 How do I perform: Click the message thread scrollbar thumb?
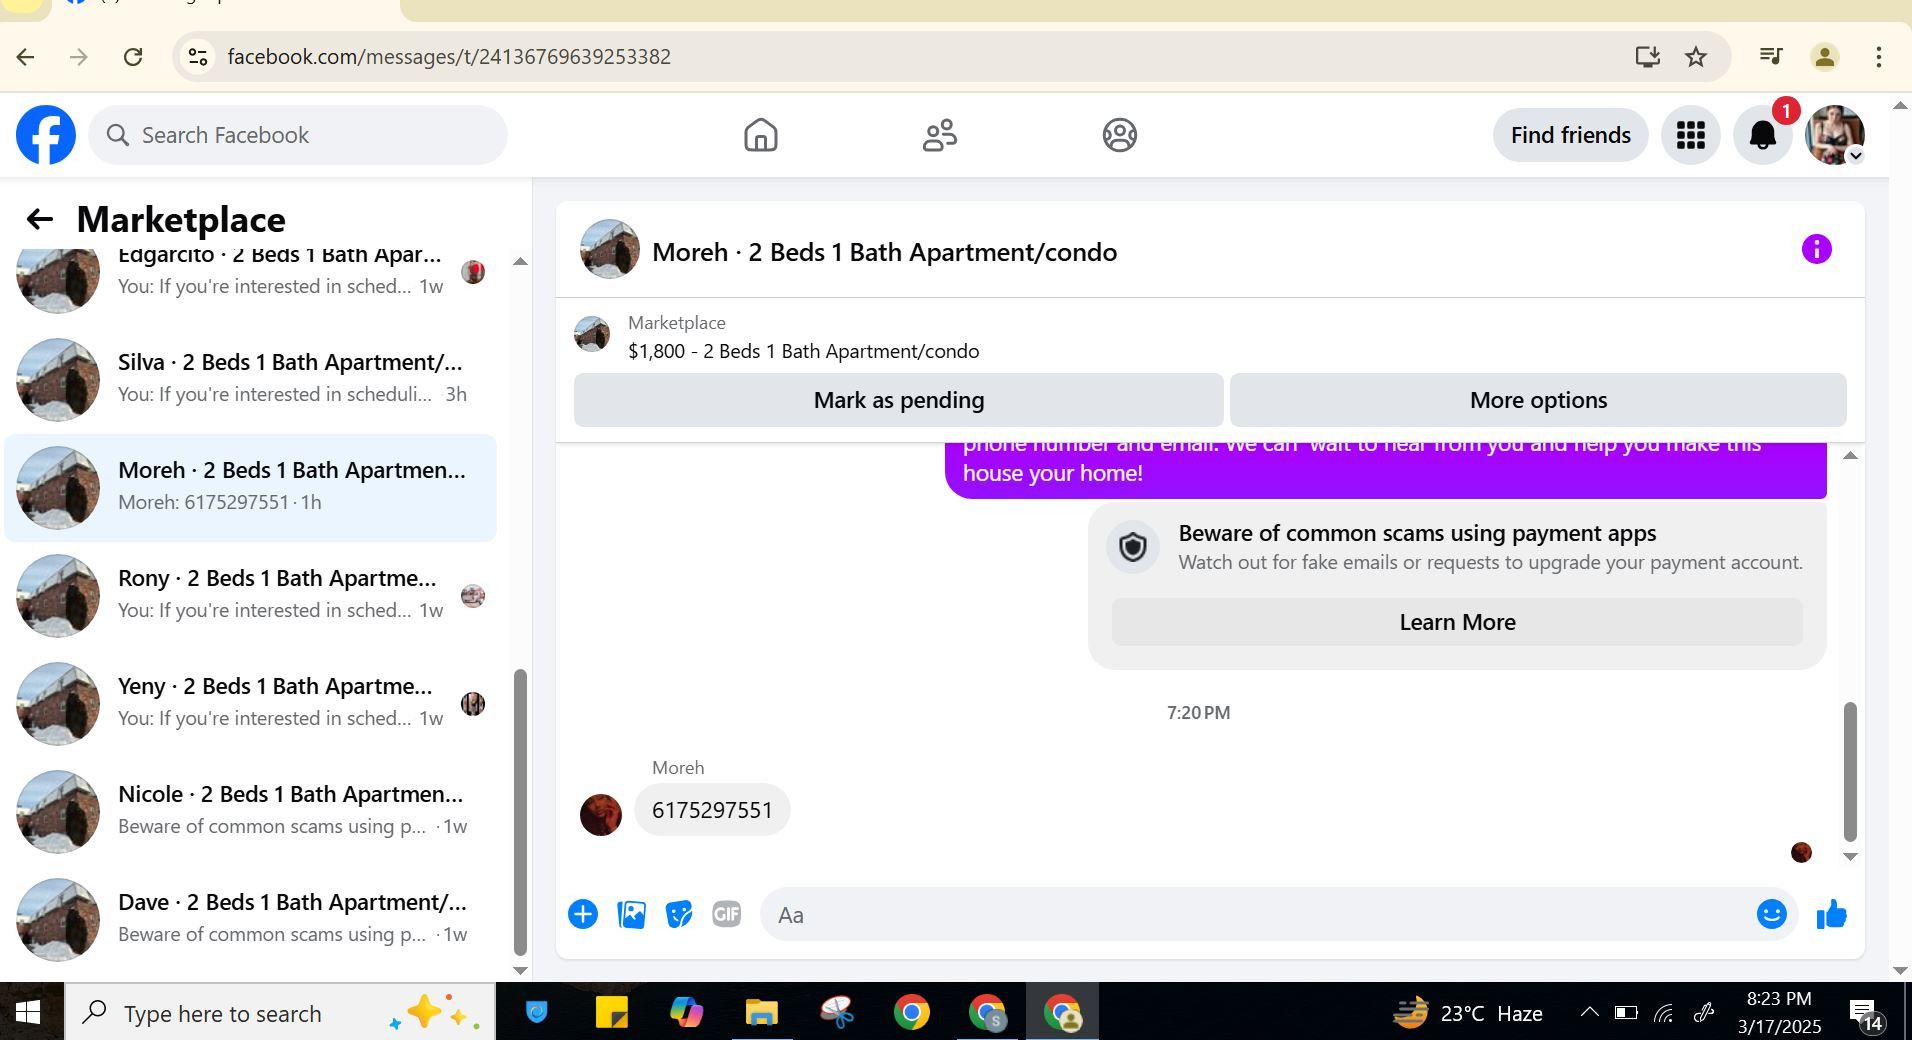point(1850,771)
